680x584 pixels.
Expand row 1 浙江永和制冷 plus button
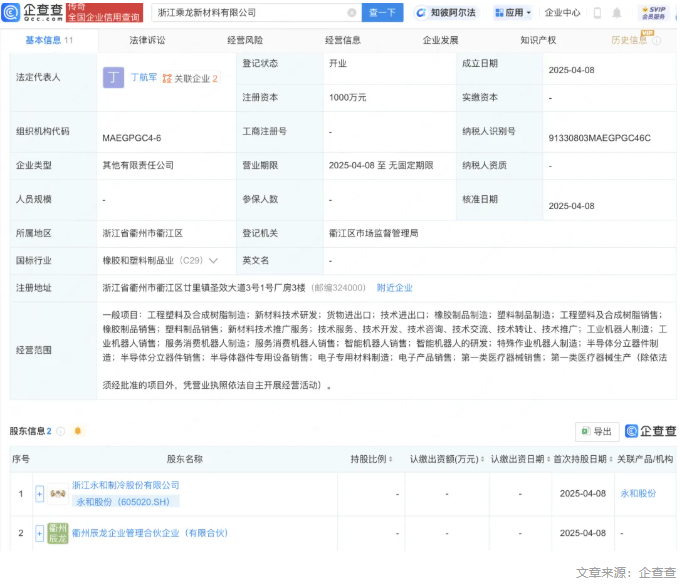[x=39, y=494]
